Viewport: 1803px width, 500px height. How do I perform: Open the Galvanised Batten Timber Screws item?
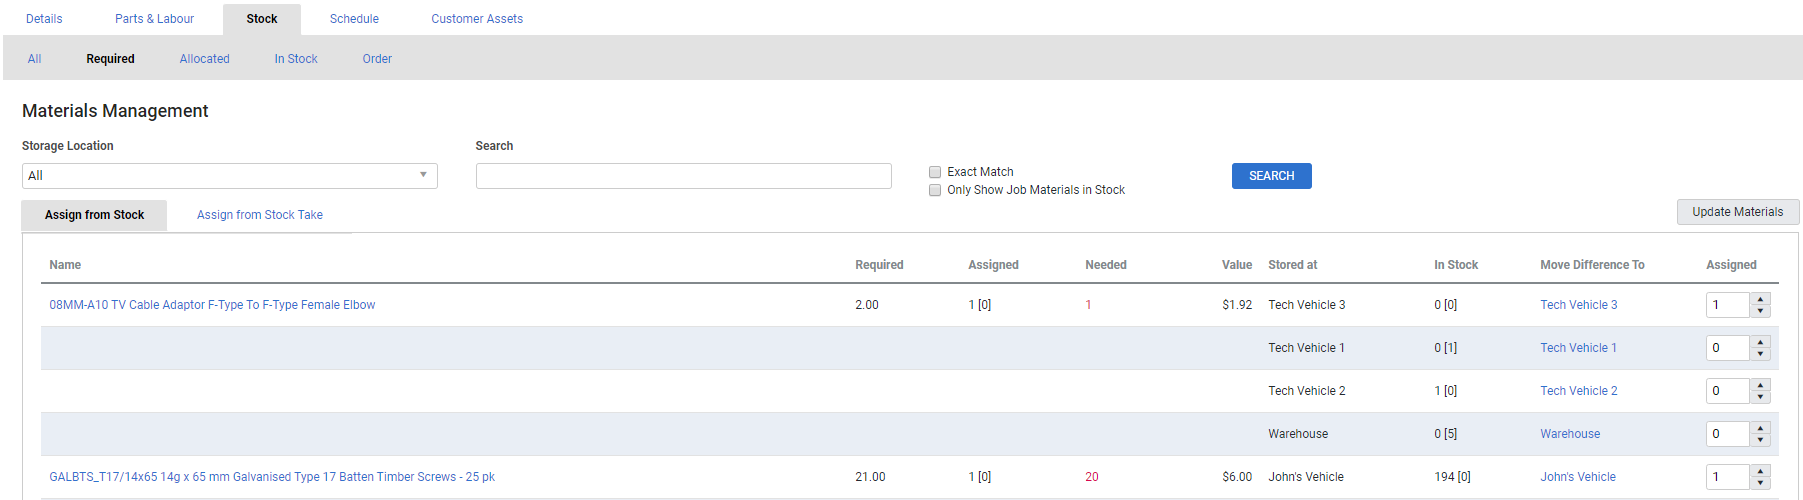coord(272,477)
